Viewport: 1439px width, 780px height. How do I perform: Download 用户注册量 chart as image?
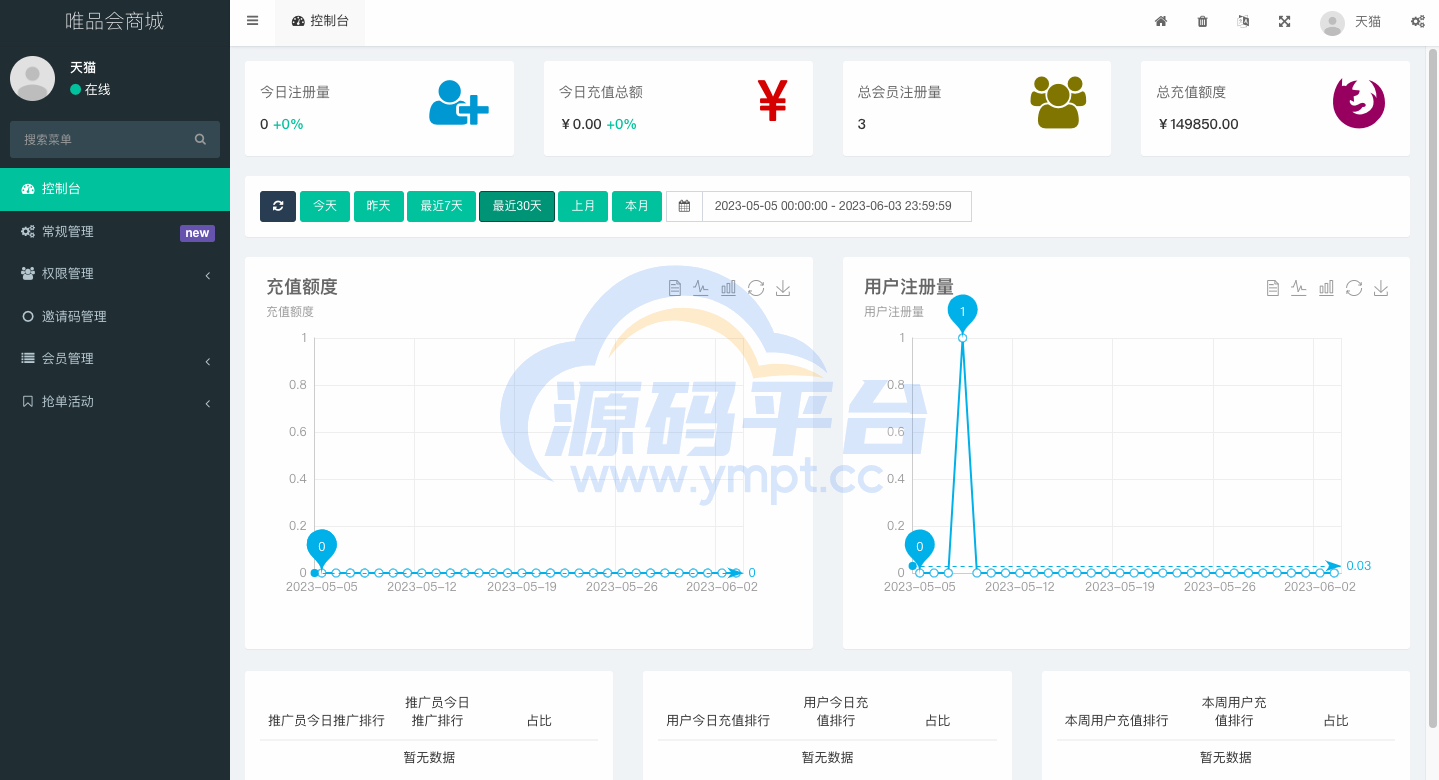click(x=1381, y=288)
